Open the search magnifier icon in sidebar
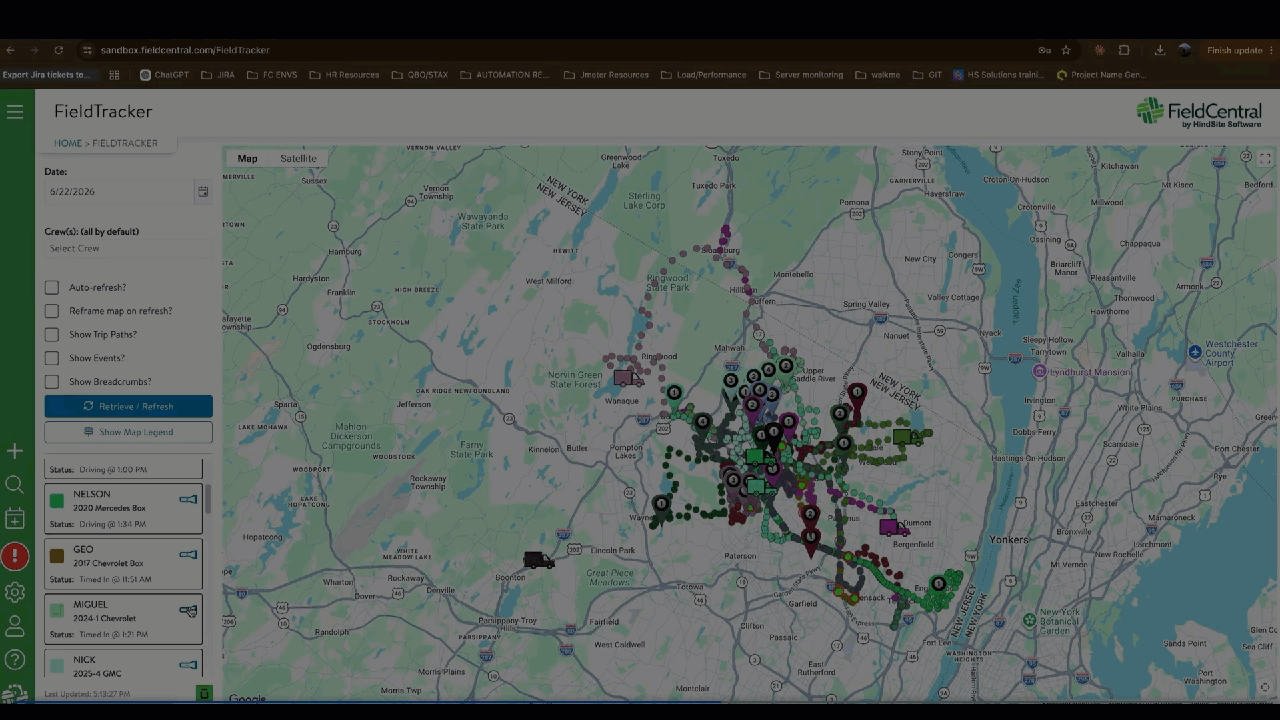Viewport: 1280px width, 720px height. coord(15,485)
